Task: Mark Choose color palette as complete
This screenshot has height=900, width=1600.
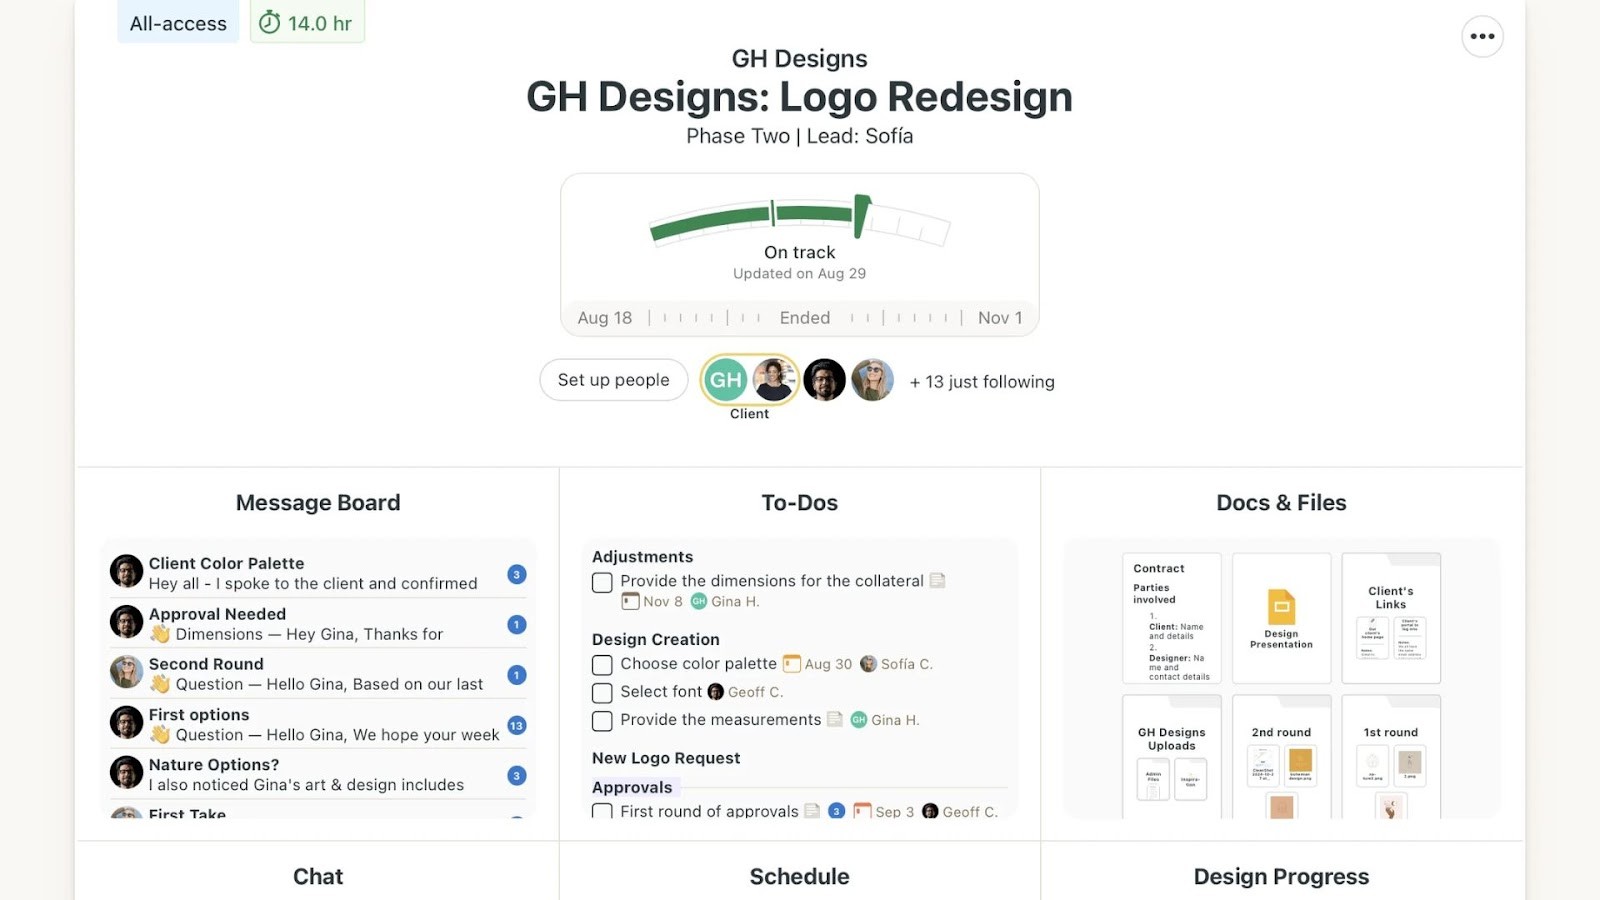Action: (601, 664)
